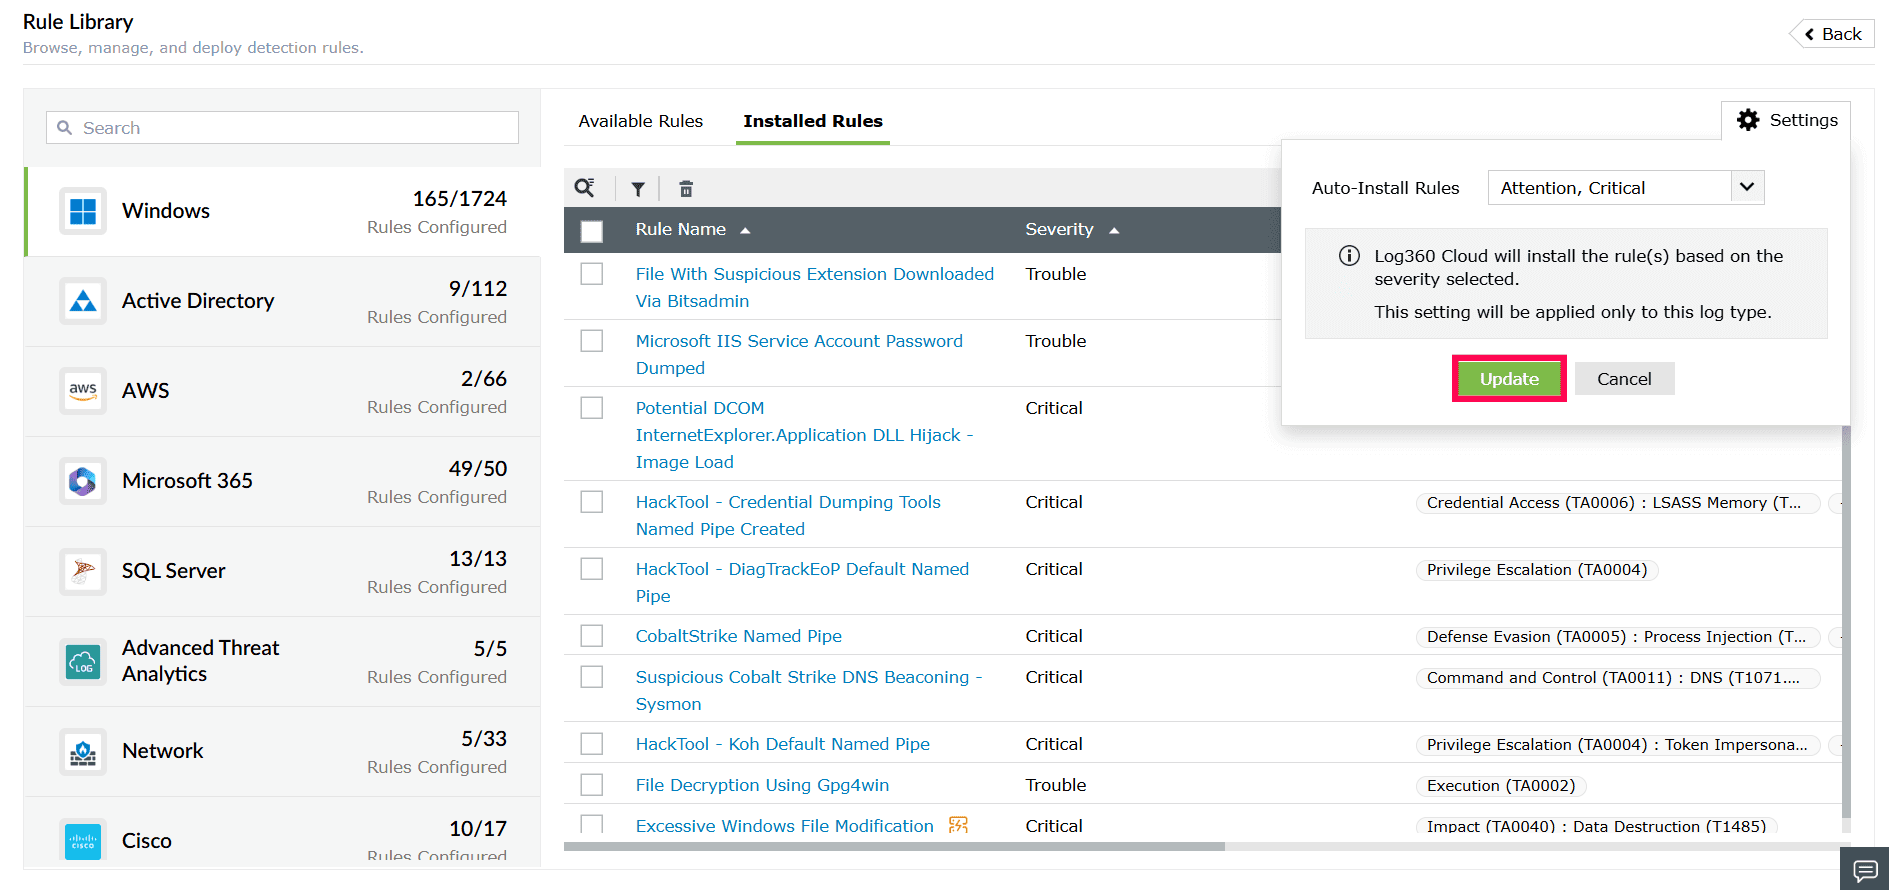
Task: Click Credential Access (TA0006) LSASS Memory tag
Action: (1618, 503)
